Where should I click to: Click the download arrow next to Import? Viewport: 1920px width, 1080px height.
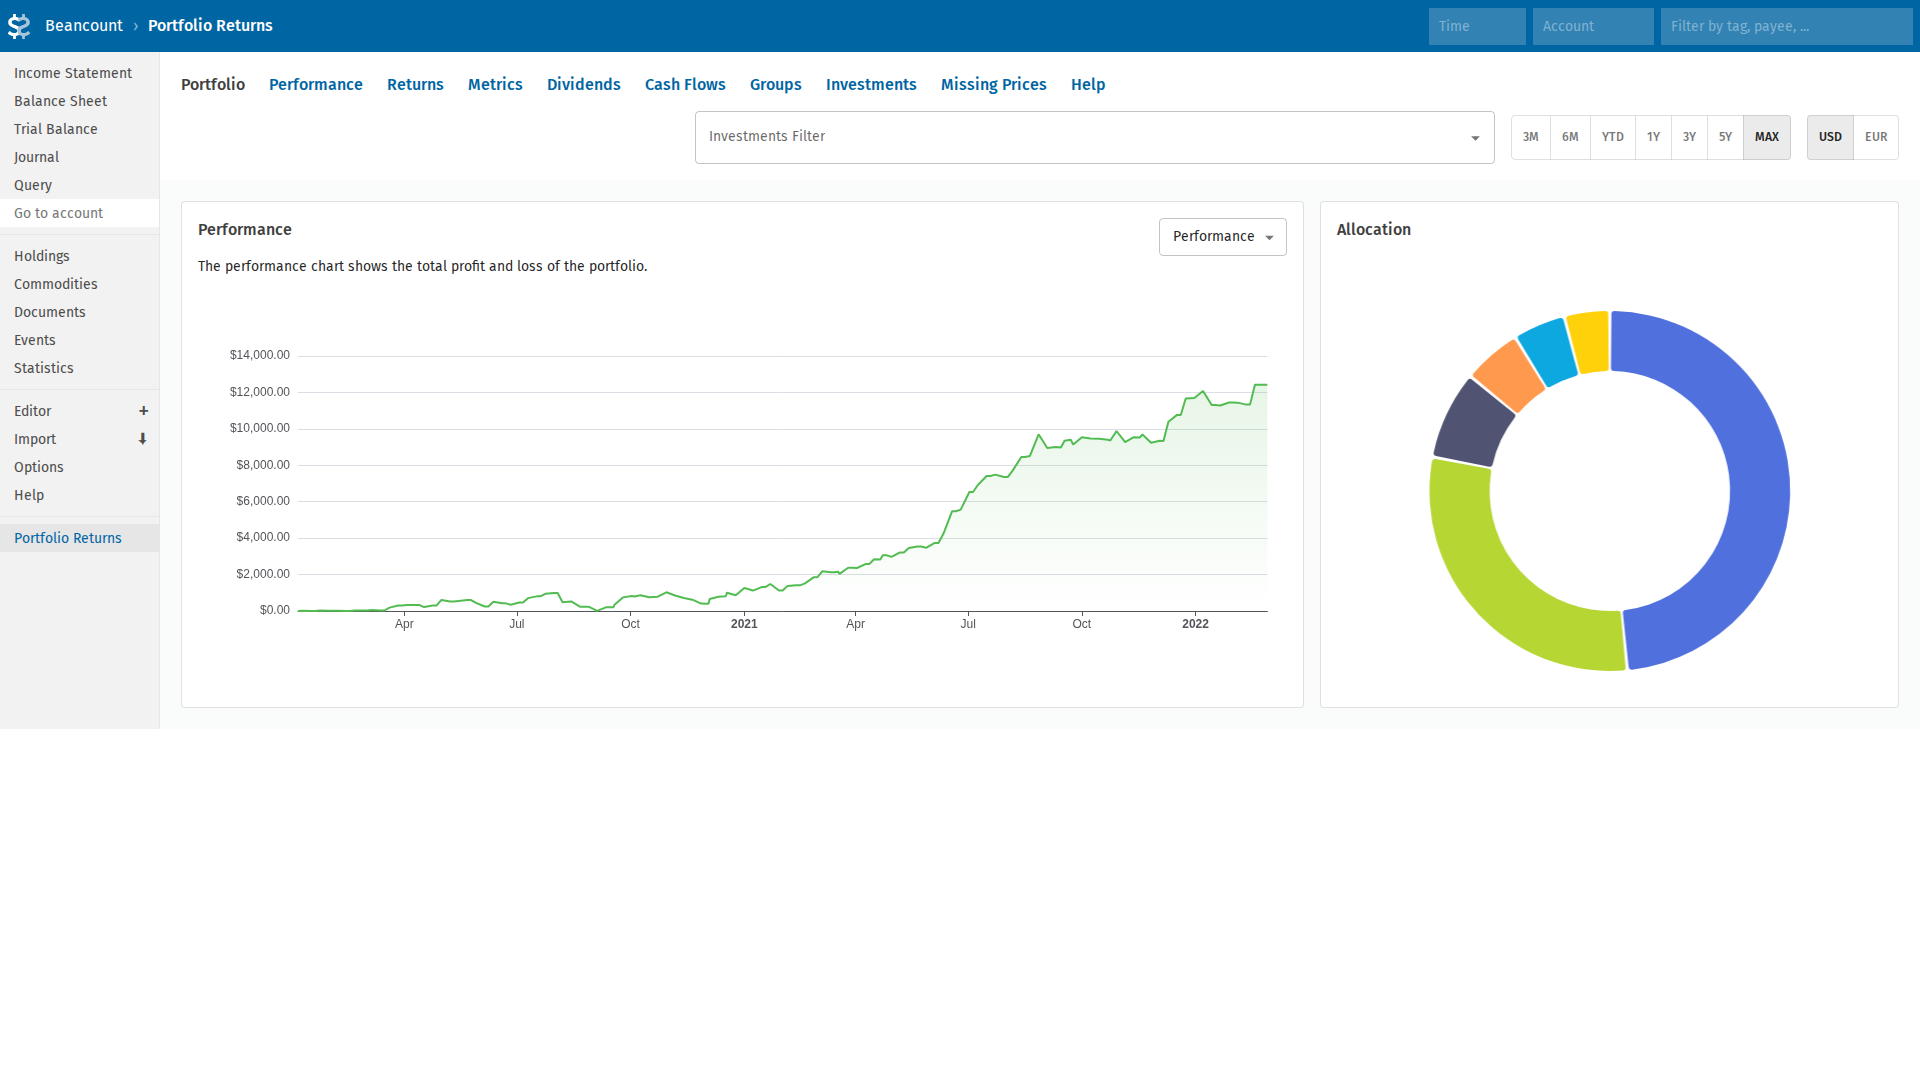[x=143, y=439]
